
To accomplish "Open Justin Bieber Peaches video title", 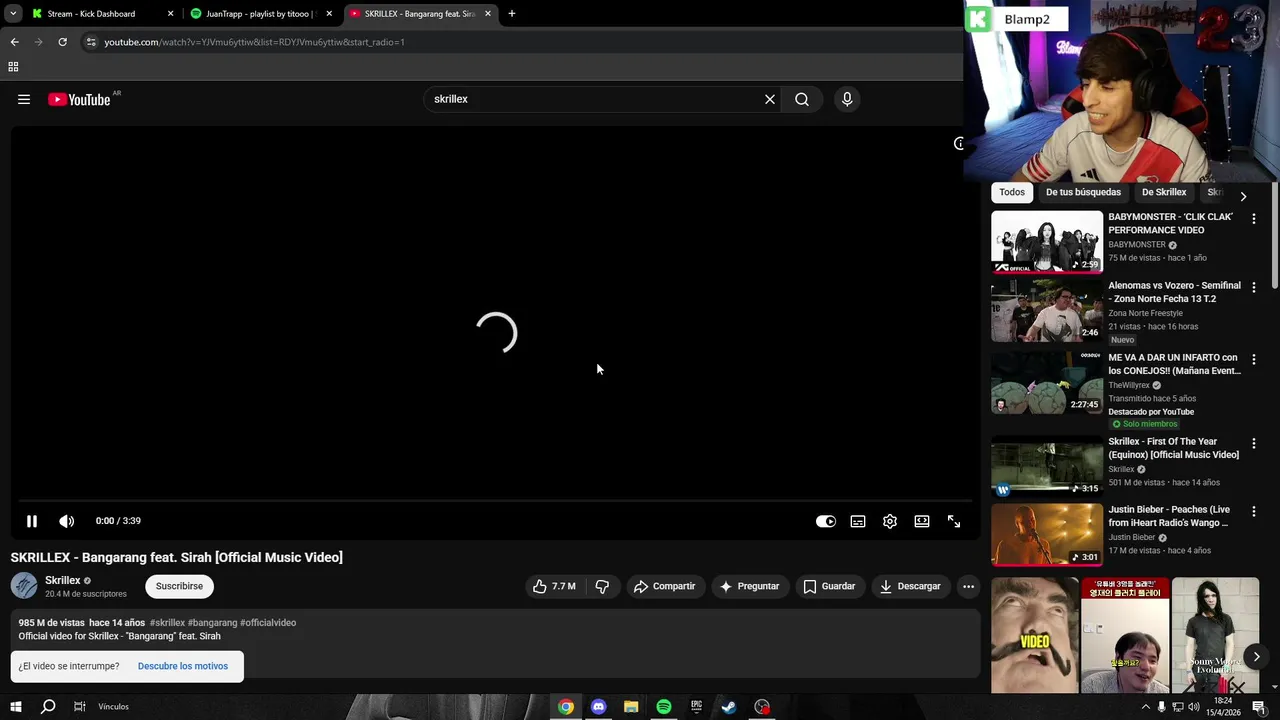I will [1169, 516].
